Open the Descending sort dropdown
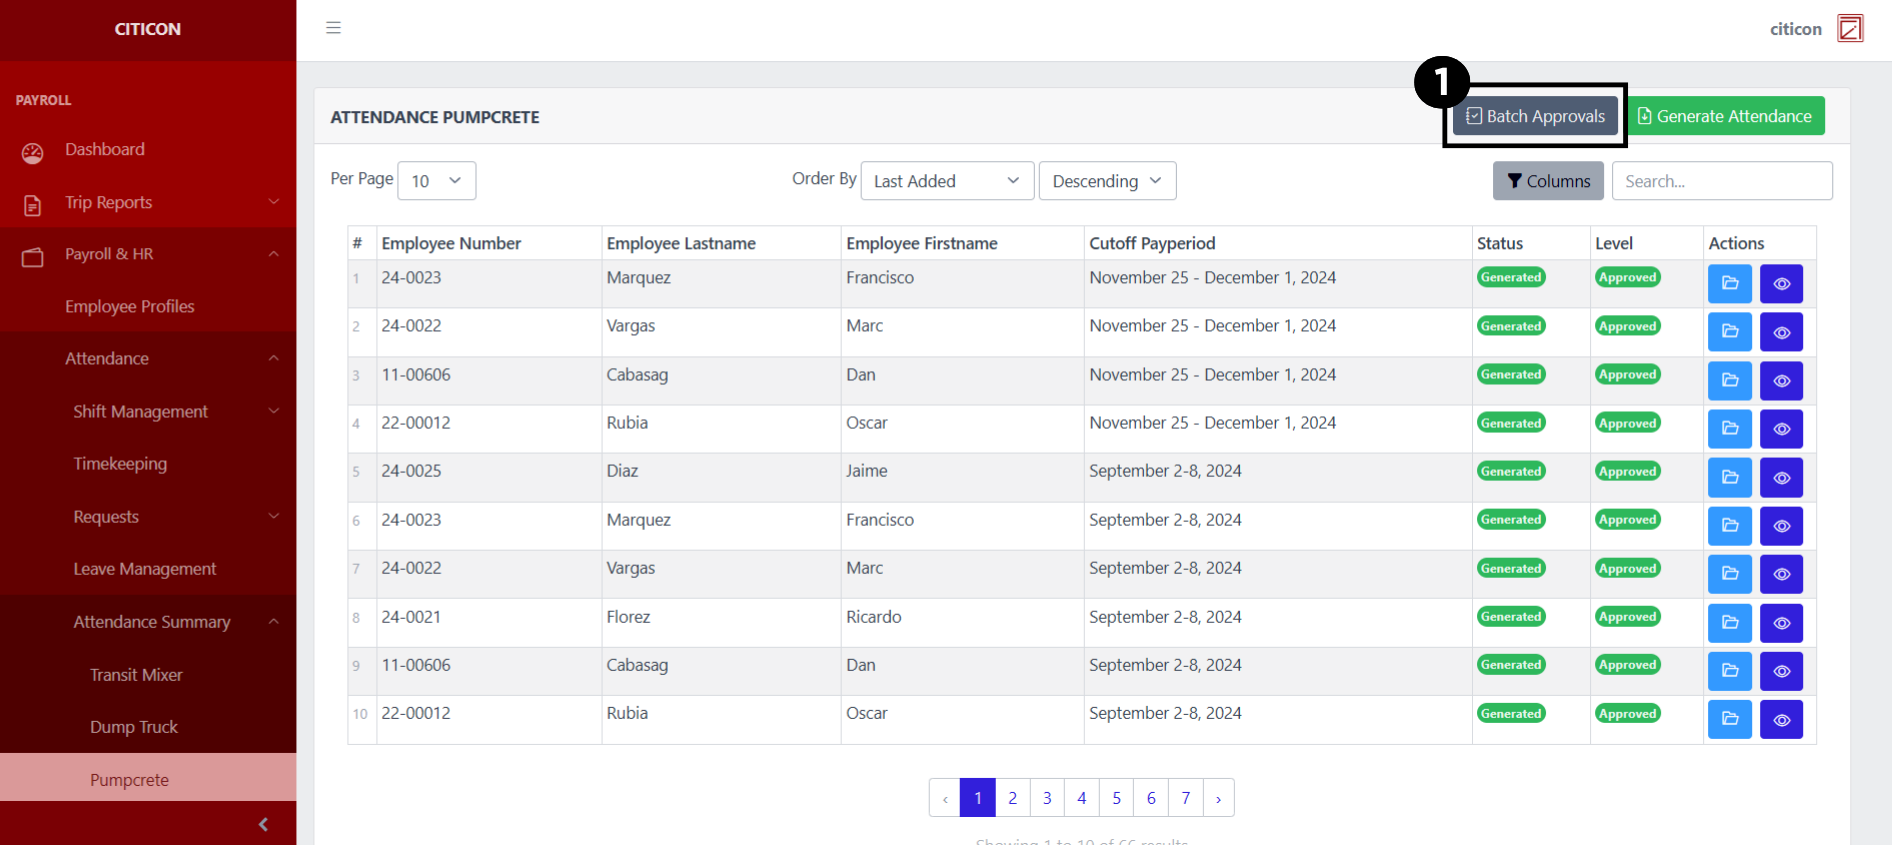Screen dimensions: 1892x845 tap(1107, 181)
